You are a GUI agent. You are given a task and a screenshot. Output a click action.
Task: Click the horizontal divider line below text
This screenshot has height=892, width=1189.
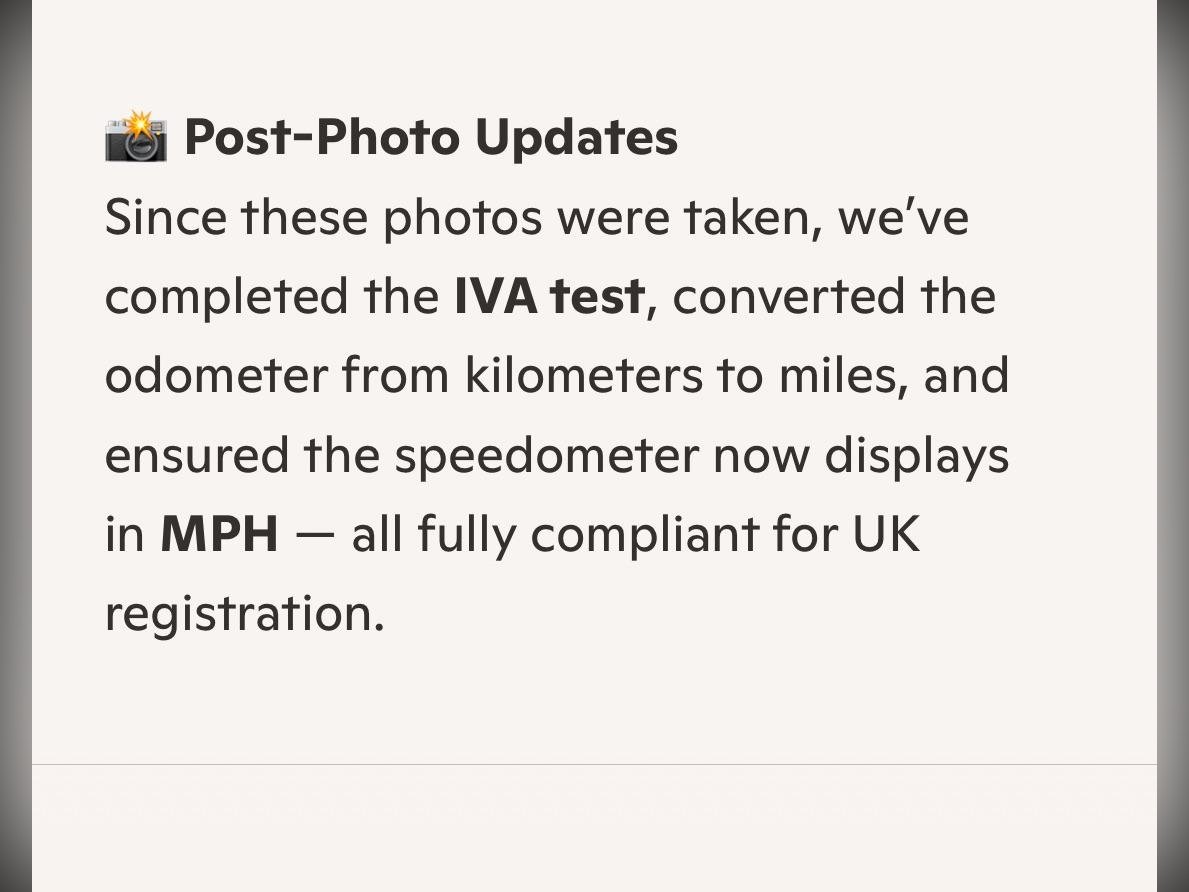(594, 765)
